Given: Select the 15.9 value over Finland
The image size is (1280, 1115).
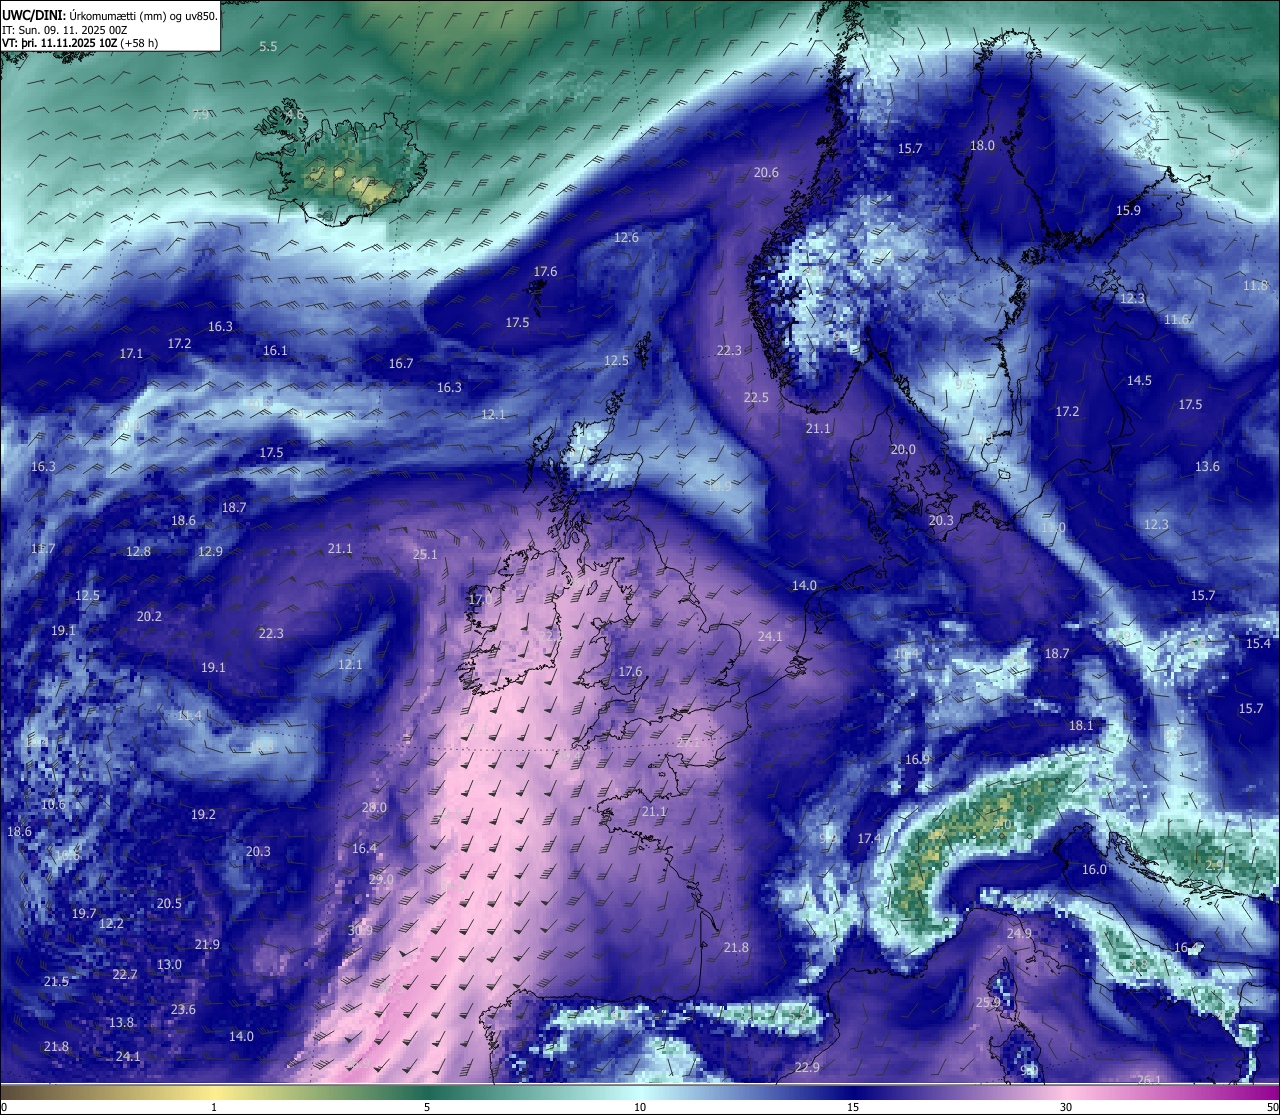Looking at the screenshot, I should [1128, 211].
